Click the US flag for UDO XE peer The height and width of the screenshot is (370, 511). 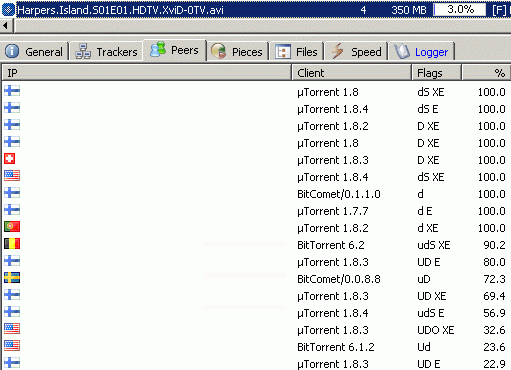pyautogui.click(x=12, y=328)
